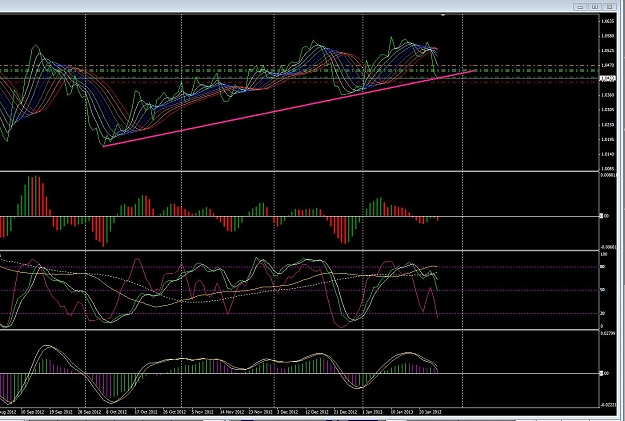Click price level 1.0250 on the scale

point(608,125)
